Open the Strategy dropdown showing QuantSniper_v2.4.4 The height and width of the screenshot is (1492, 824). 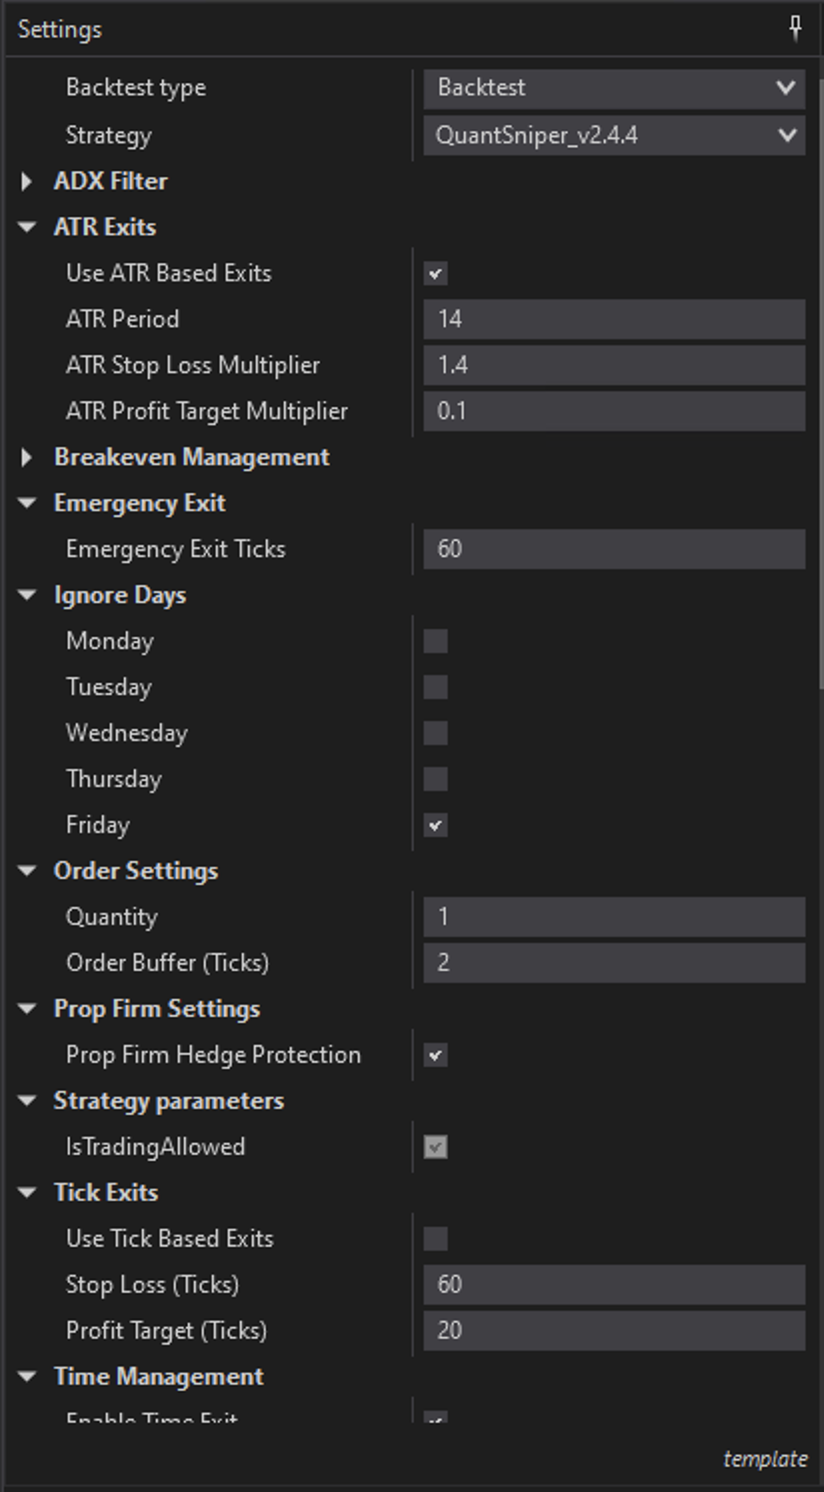[614, 135]
